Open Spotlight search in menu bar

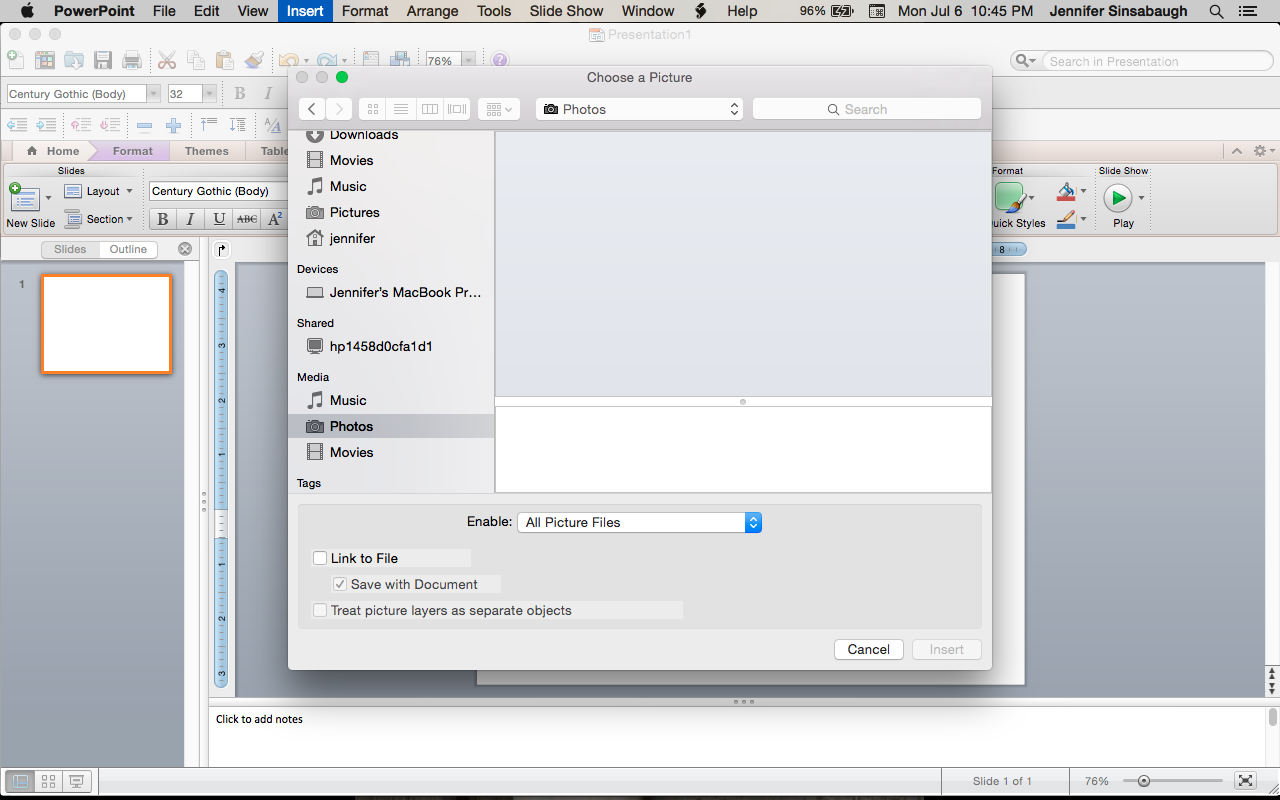coord(1216,11)
